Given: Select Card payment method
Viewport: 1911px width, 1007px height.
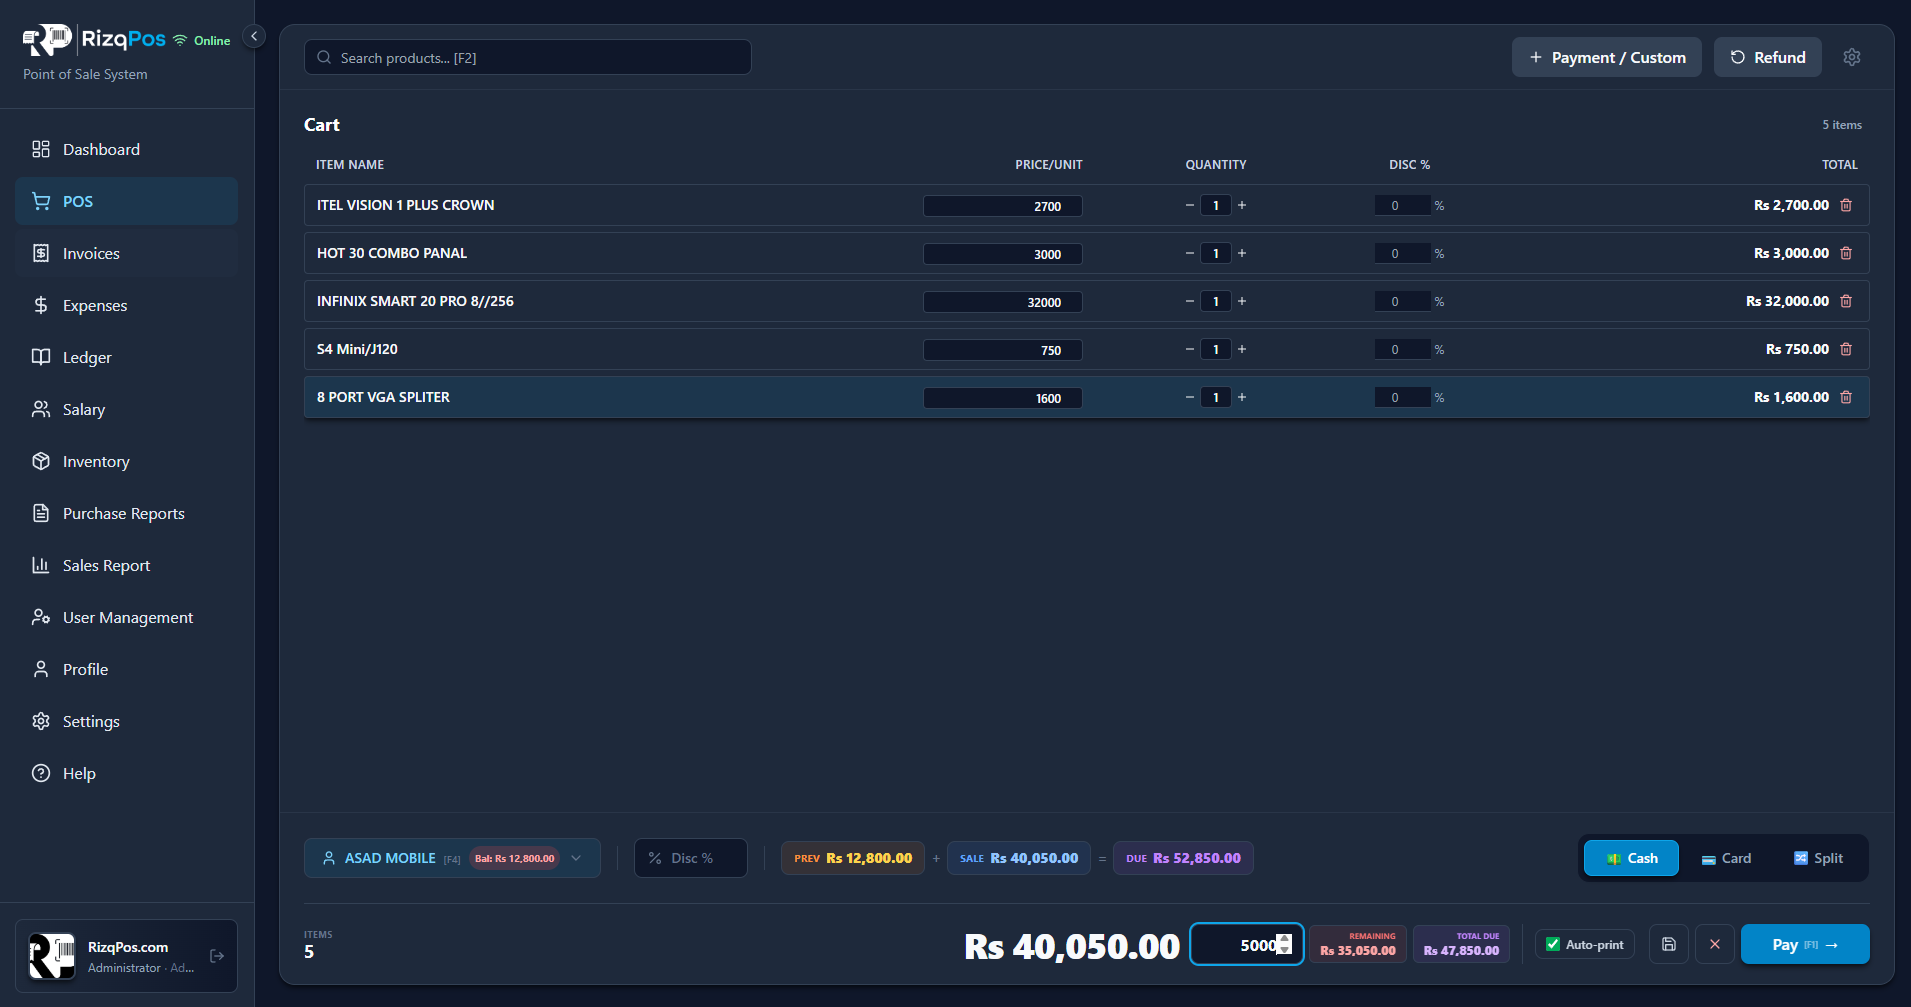Looking at the screenshot, I should (x=1726, y=858).
